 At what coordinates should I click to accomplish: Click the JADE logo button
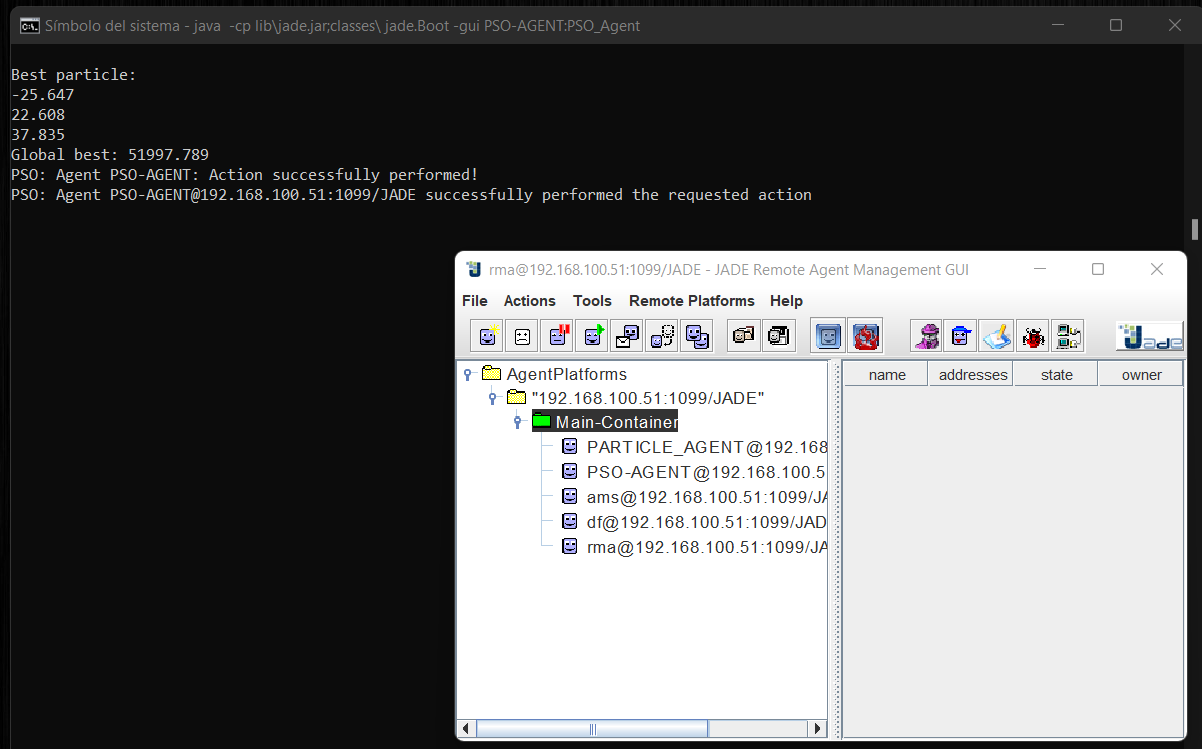1148,335
